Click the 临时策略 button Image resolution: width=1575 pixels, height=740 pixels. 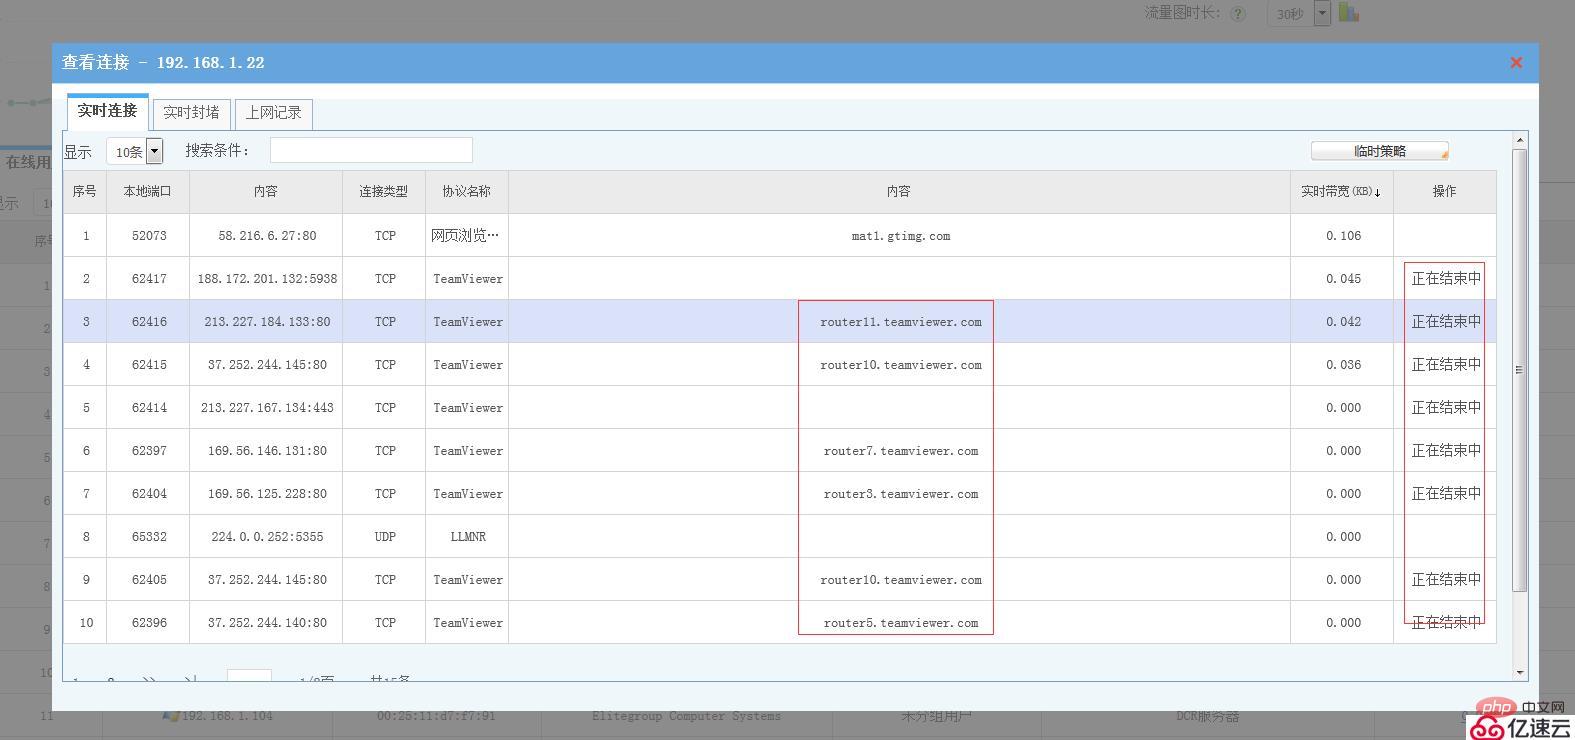pyautogui.click(x=1380, y=151)
